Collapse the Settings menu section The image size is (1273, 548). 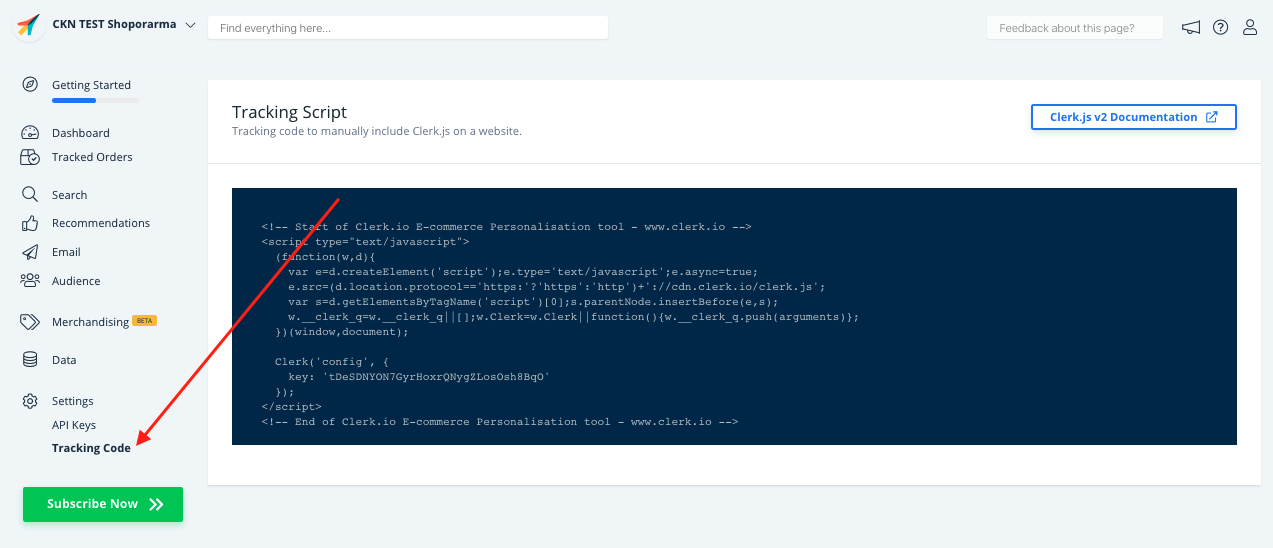point(72,401)
